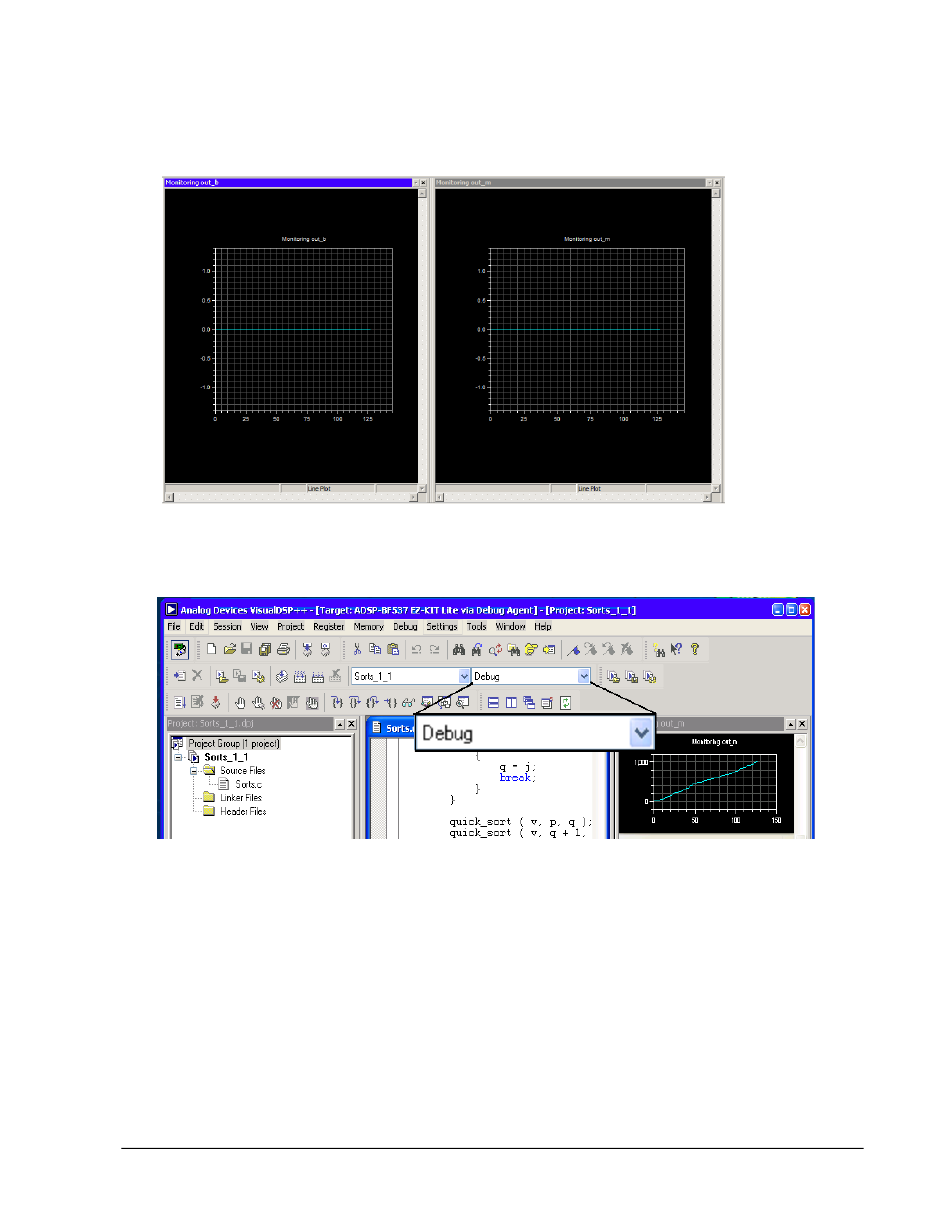Open the Settings menu
Viewport: 950px width, 1232px height.
441,626
